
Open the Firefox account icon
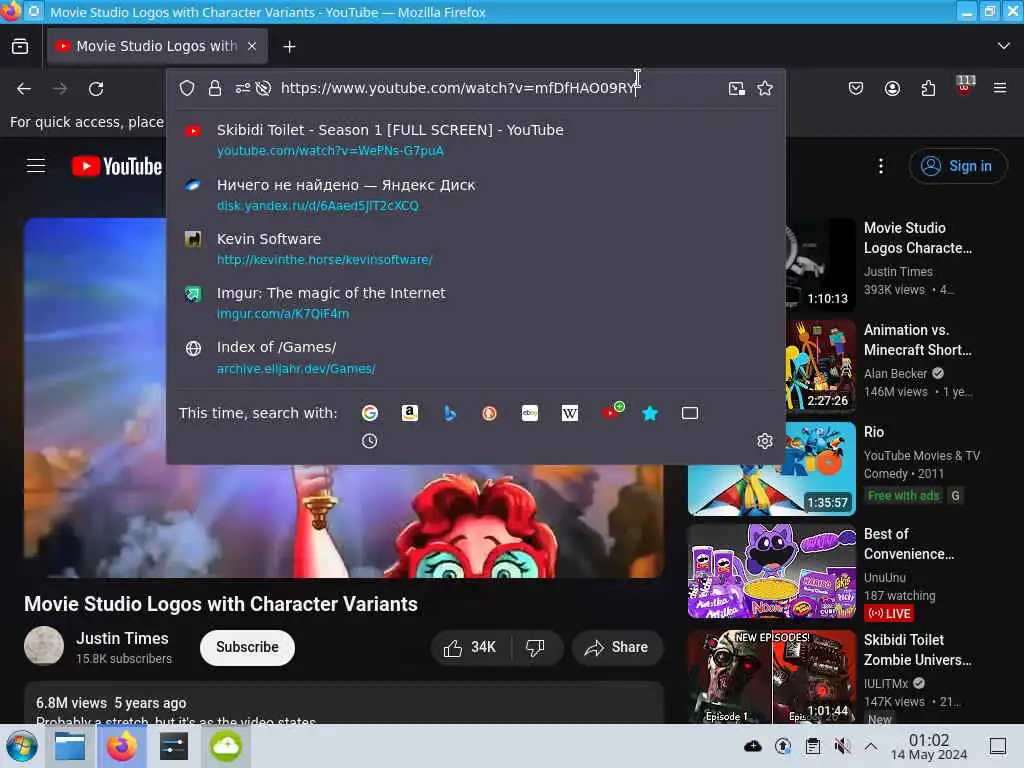tap(892, 88)
